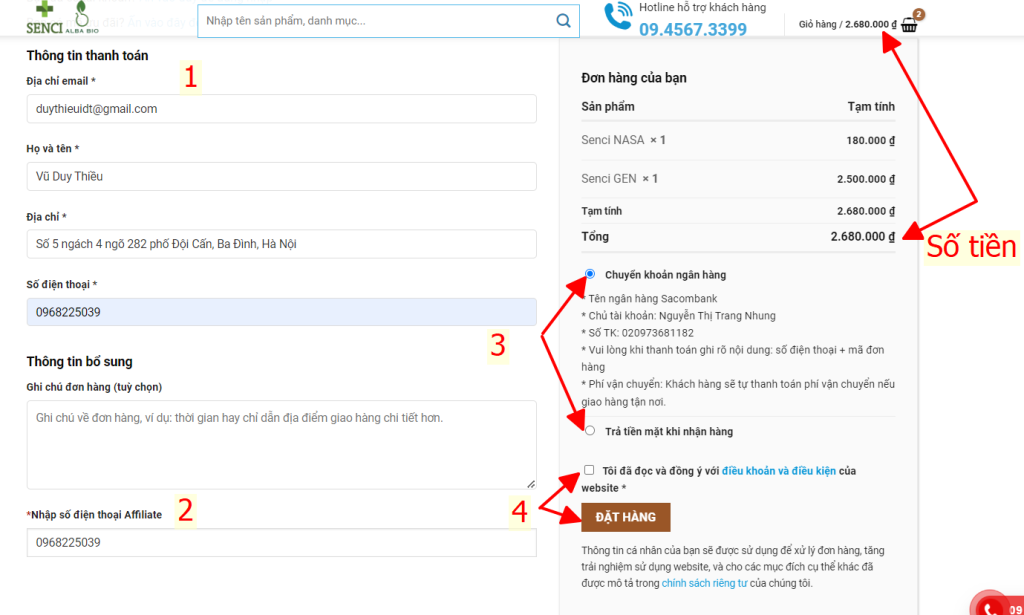The image size is (1024, 615).
Task: Click the Affiliate phone number field
Action: pos(281,543)
